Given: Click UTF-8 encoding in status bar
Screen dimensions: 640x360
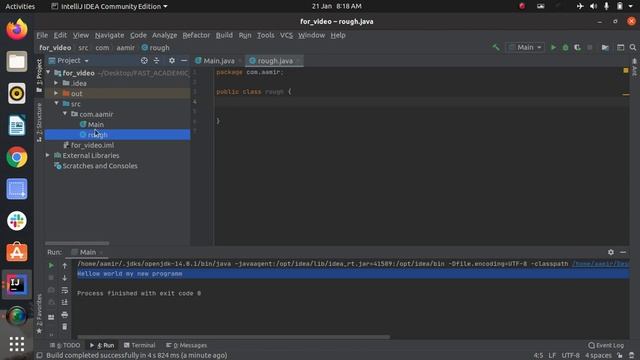Looking at the screenshot, I should 570,356.
